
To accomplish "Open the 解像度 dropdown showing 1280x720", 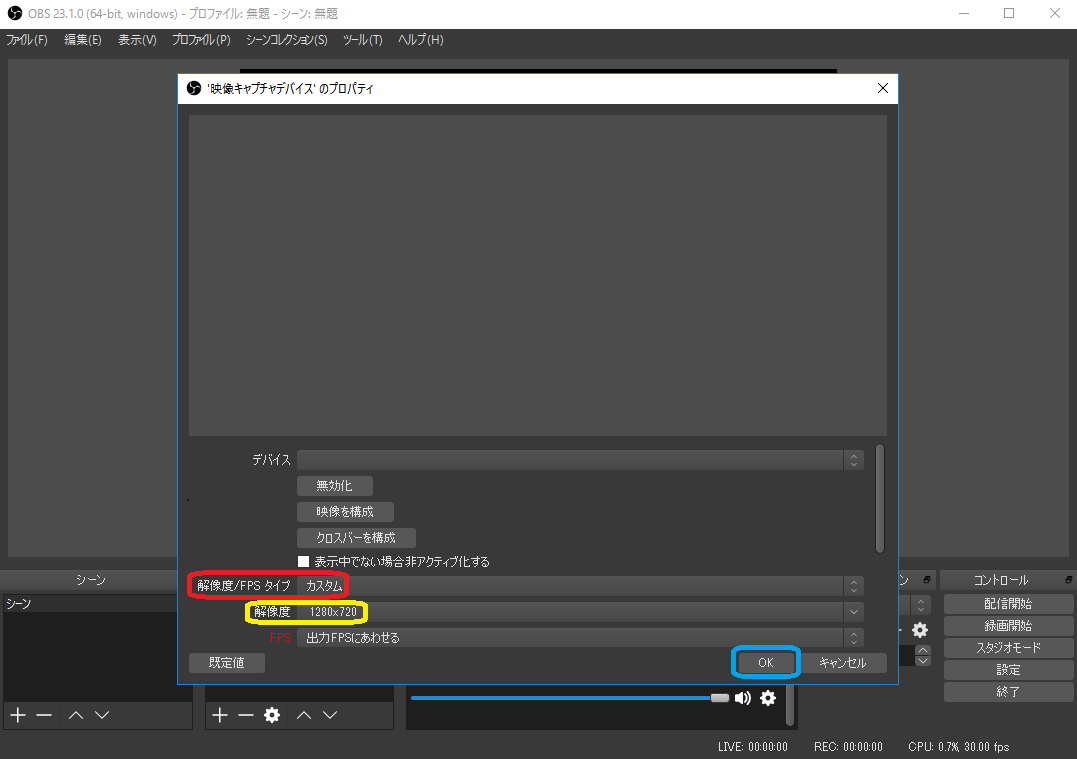I will coord(580,611).
